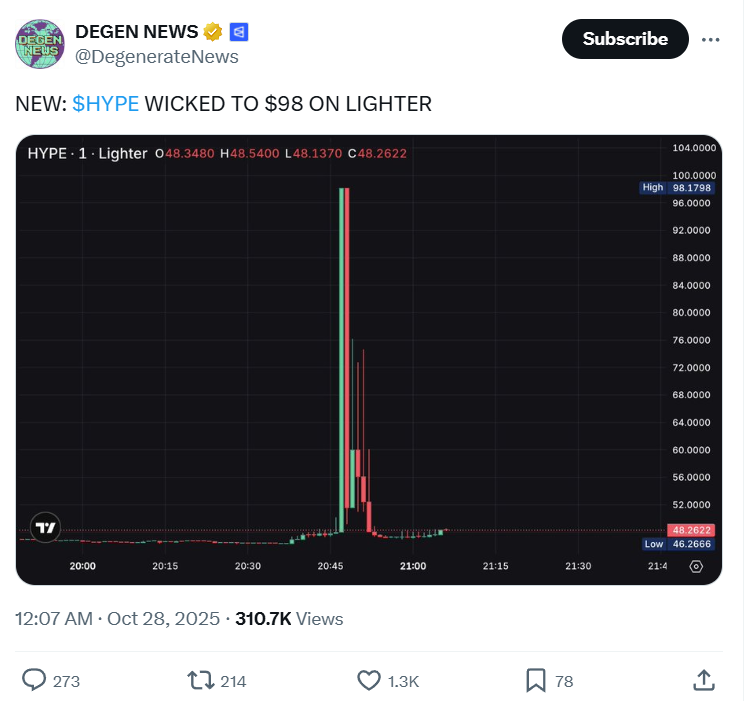The width and height of the screenshot is (752, 701).
Task: Open the three-dot more options menu
Action: [711, 39]
